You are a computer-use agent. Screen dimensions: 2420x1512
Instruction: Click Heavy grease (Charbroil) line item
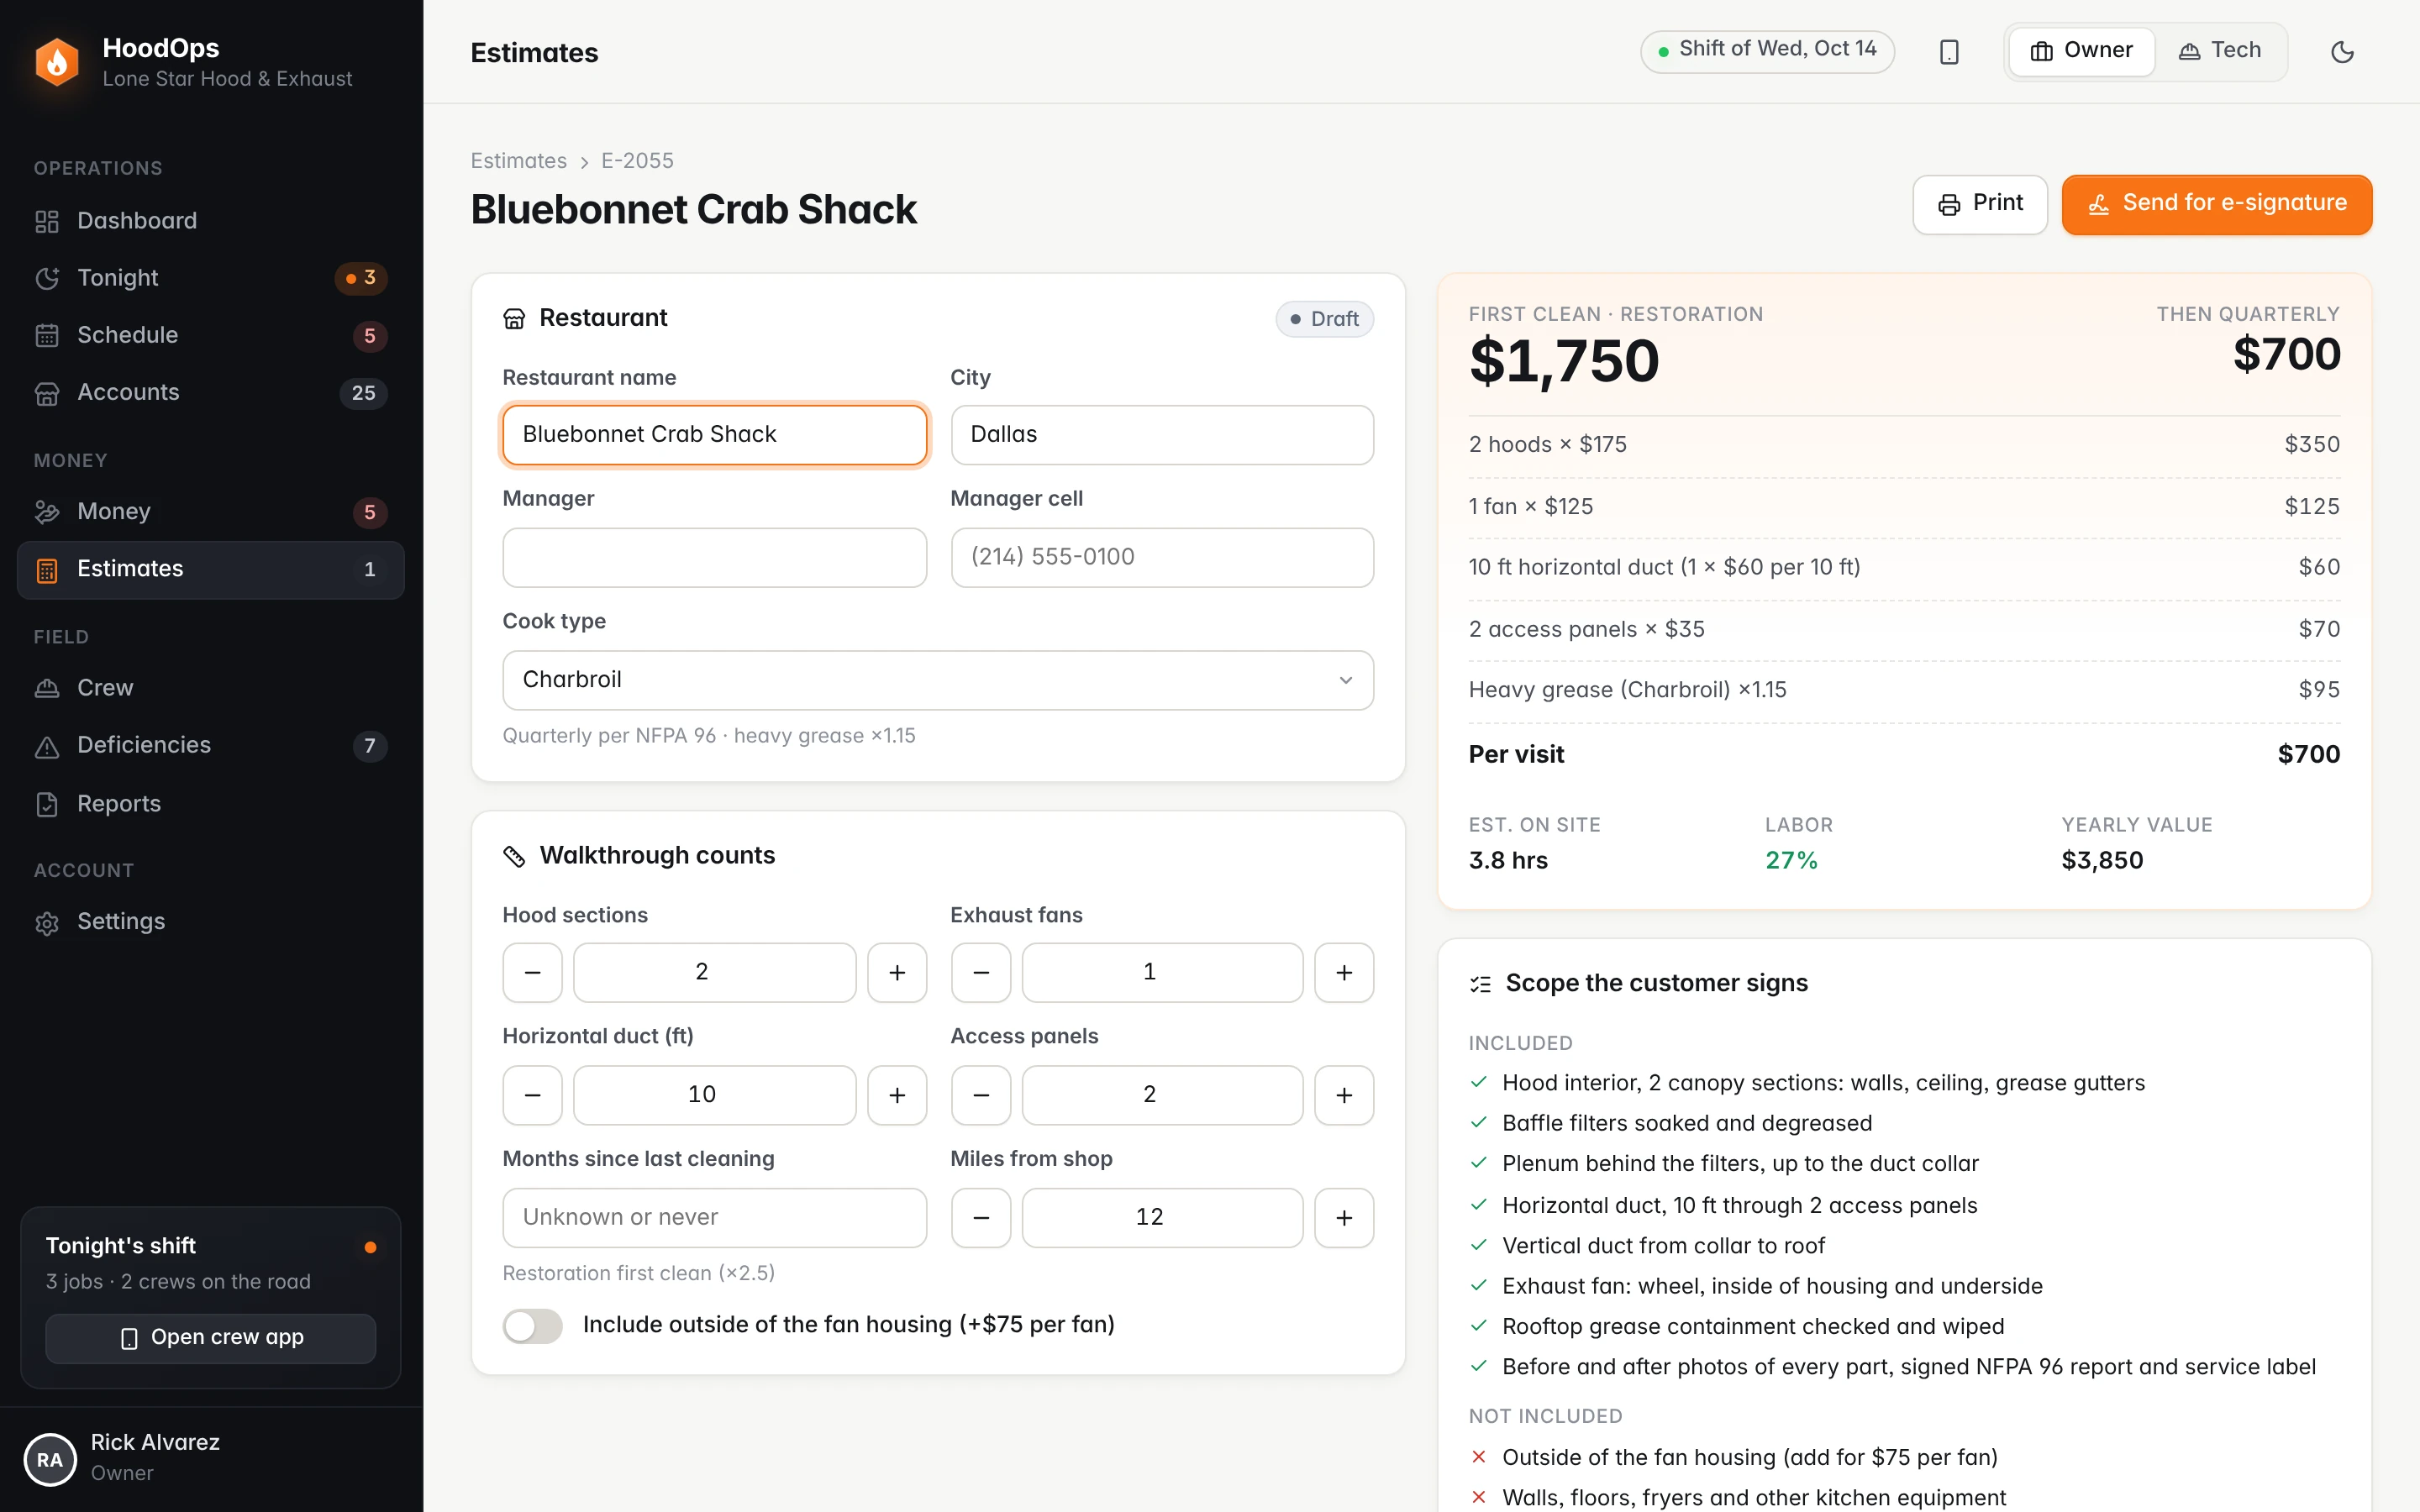click(x=1904, y=690)
